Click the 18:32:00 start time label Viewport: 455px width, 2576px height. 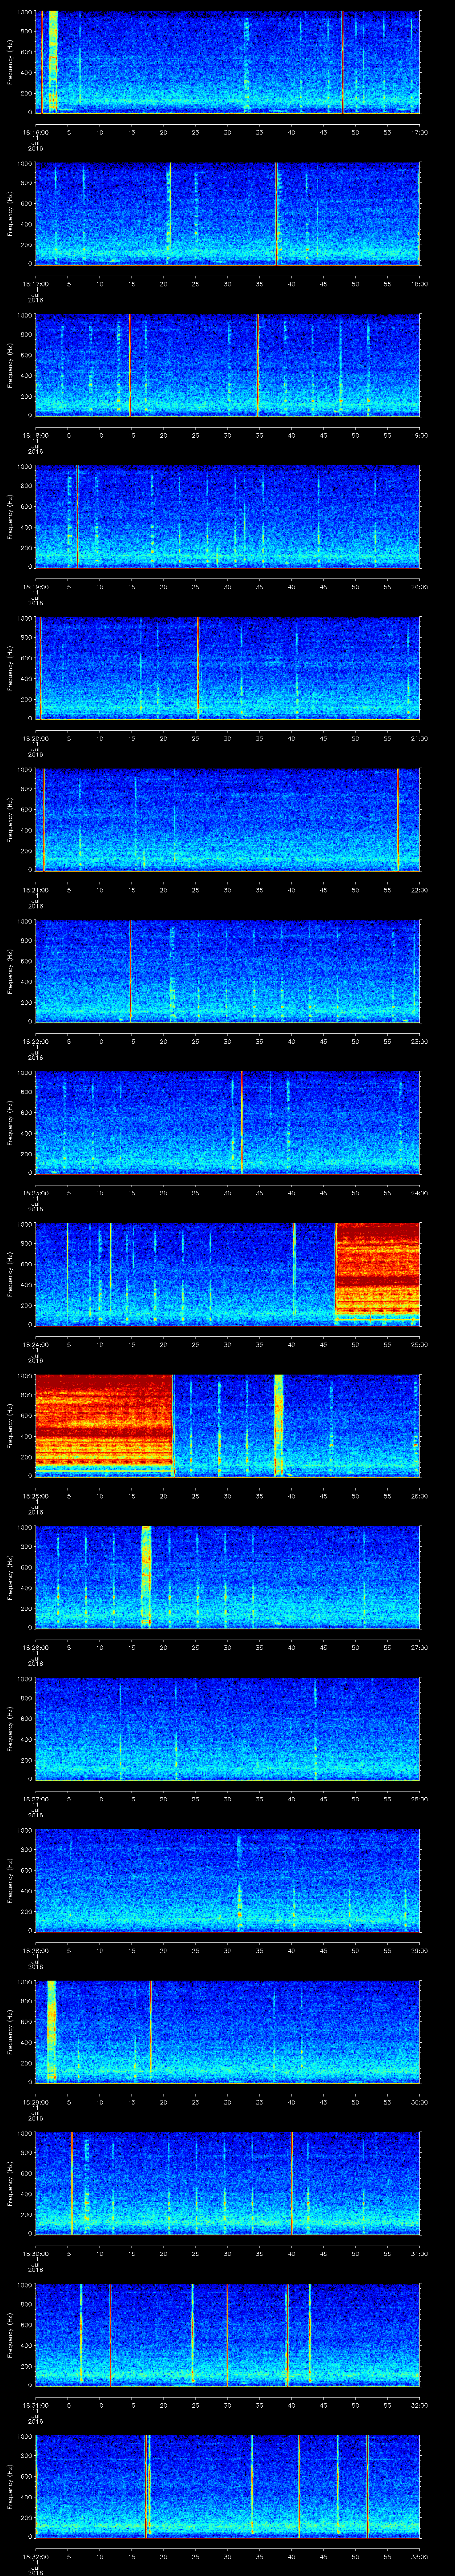(x=35, y=2556)
